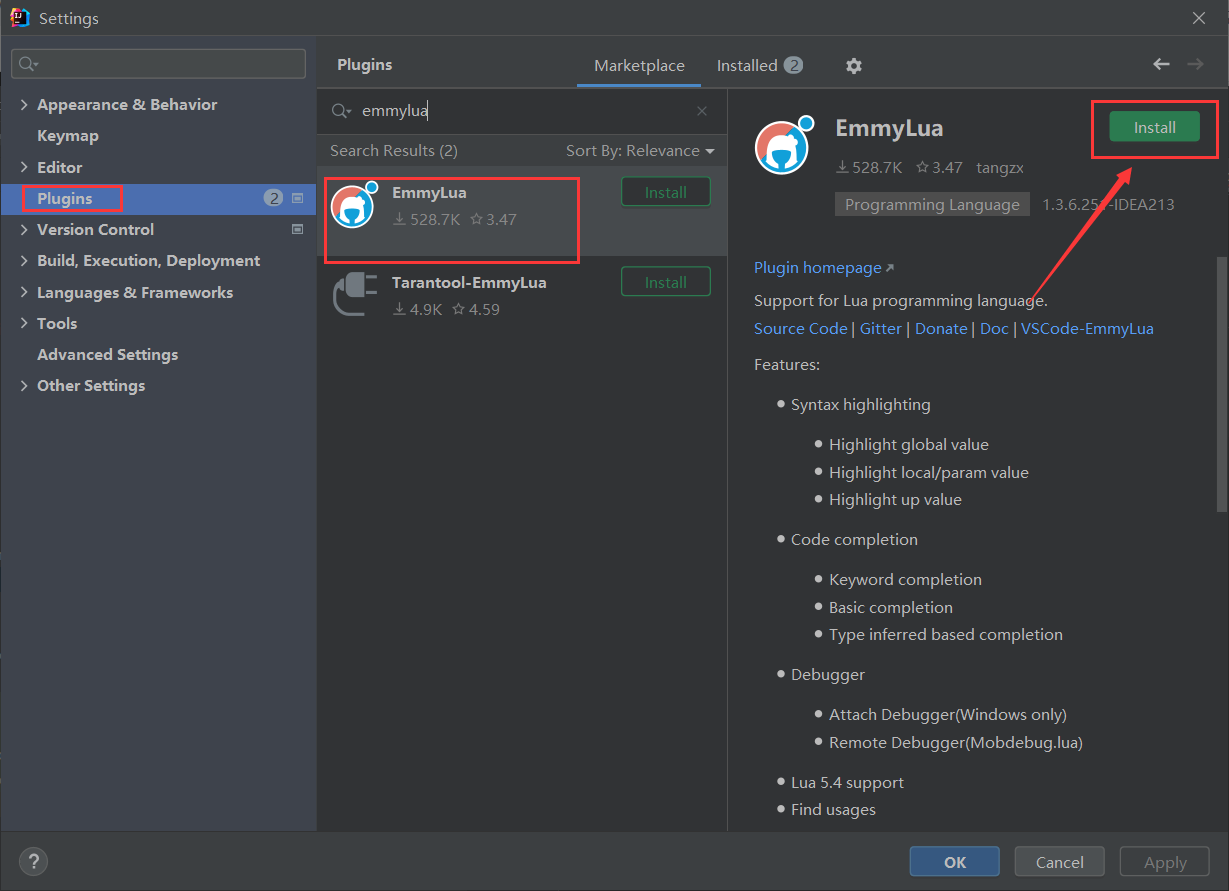Click the Installed tab count badge
The width and height of the screenshot is (1229, 891).
793,66
